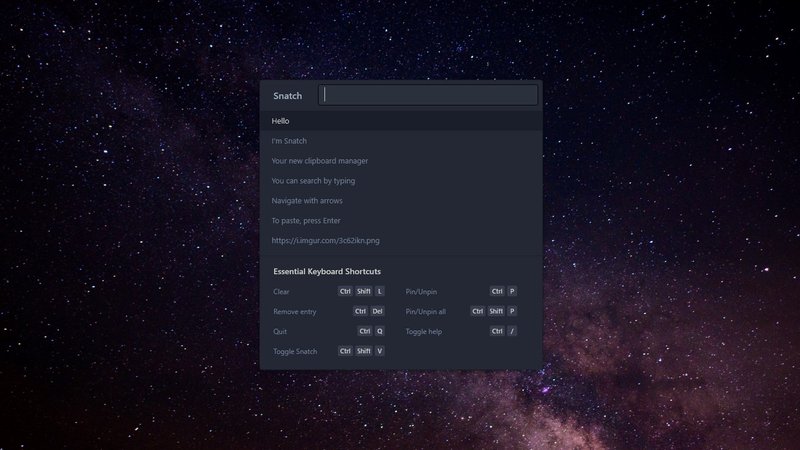Screen dimensions: 800x450
Task: Choose "Your new clipboard manager" entry
Action: click(320, 161)
